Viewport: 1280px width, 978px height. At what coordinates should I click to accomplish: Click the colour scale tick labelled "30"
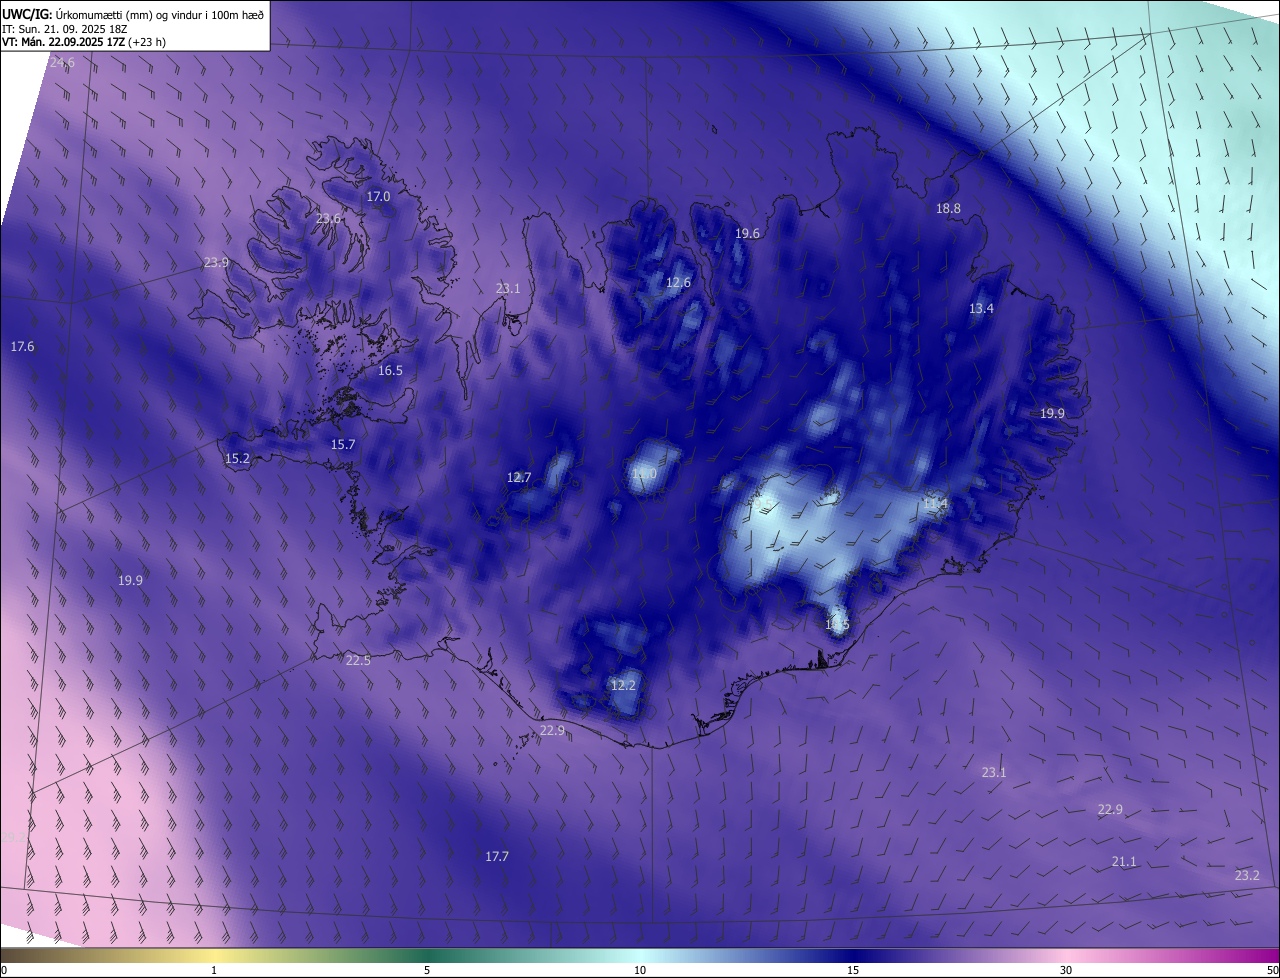tap(1066, 971)
